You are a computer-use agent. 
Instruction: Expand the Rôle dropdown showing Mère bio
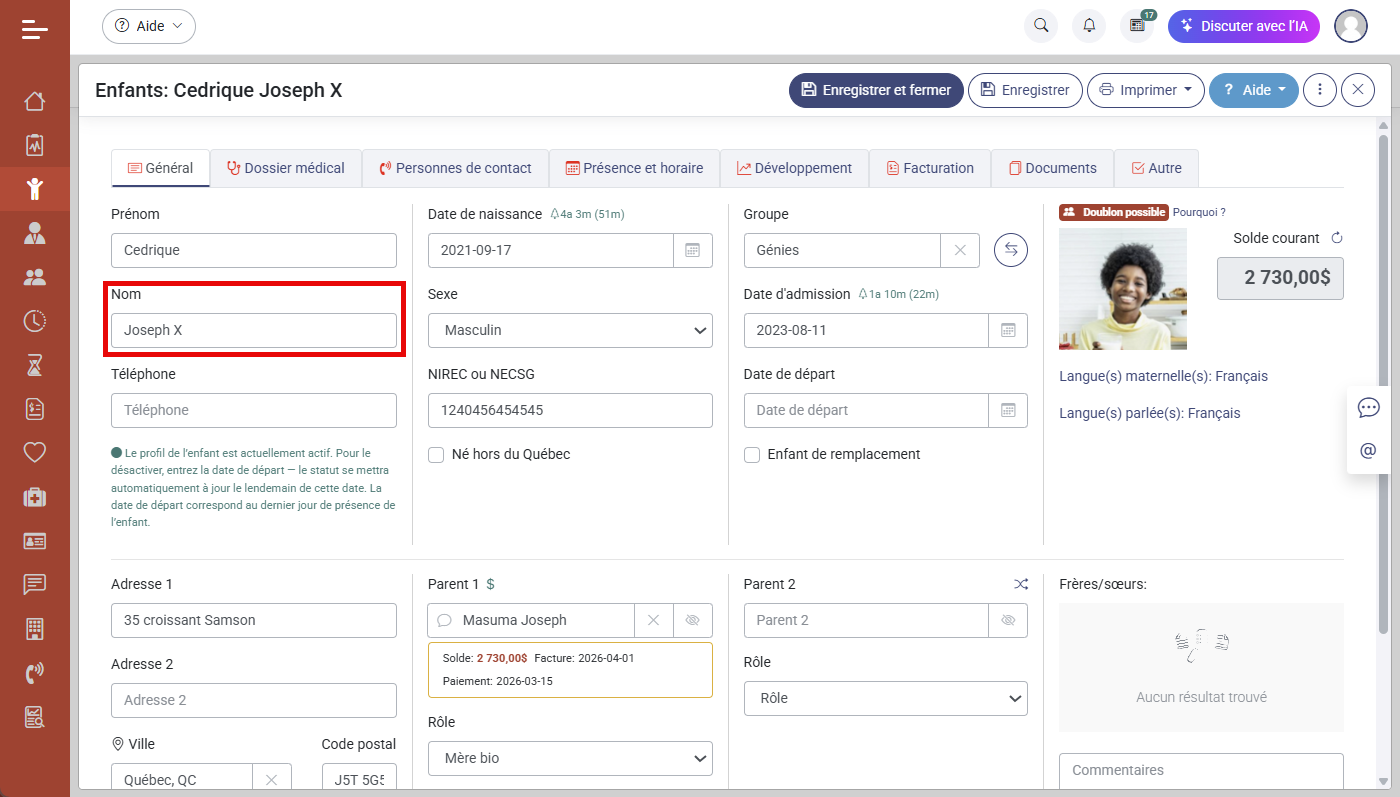tap(570, 758)
